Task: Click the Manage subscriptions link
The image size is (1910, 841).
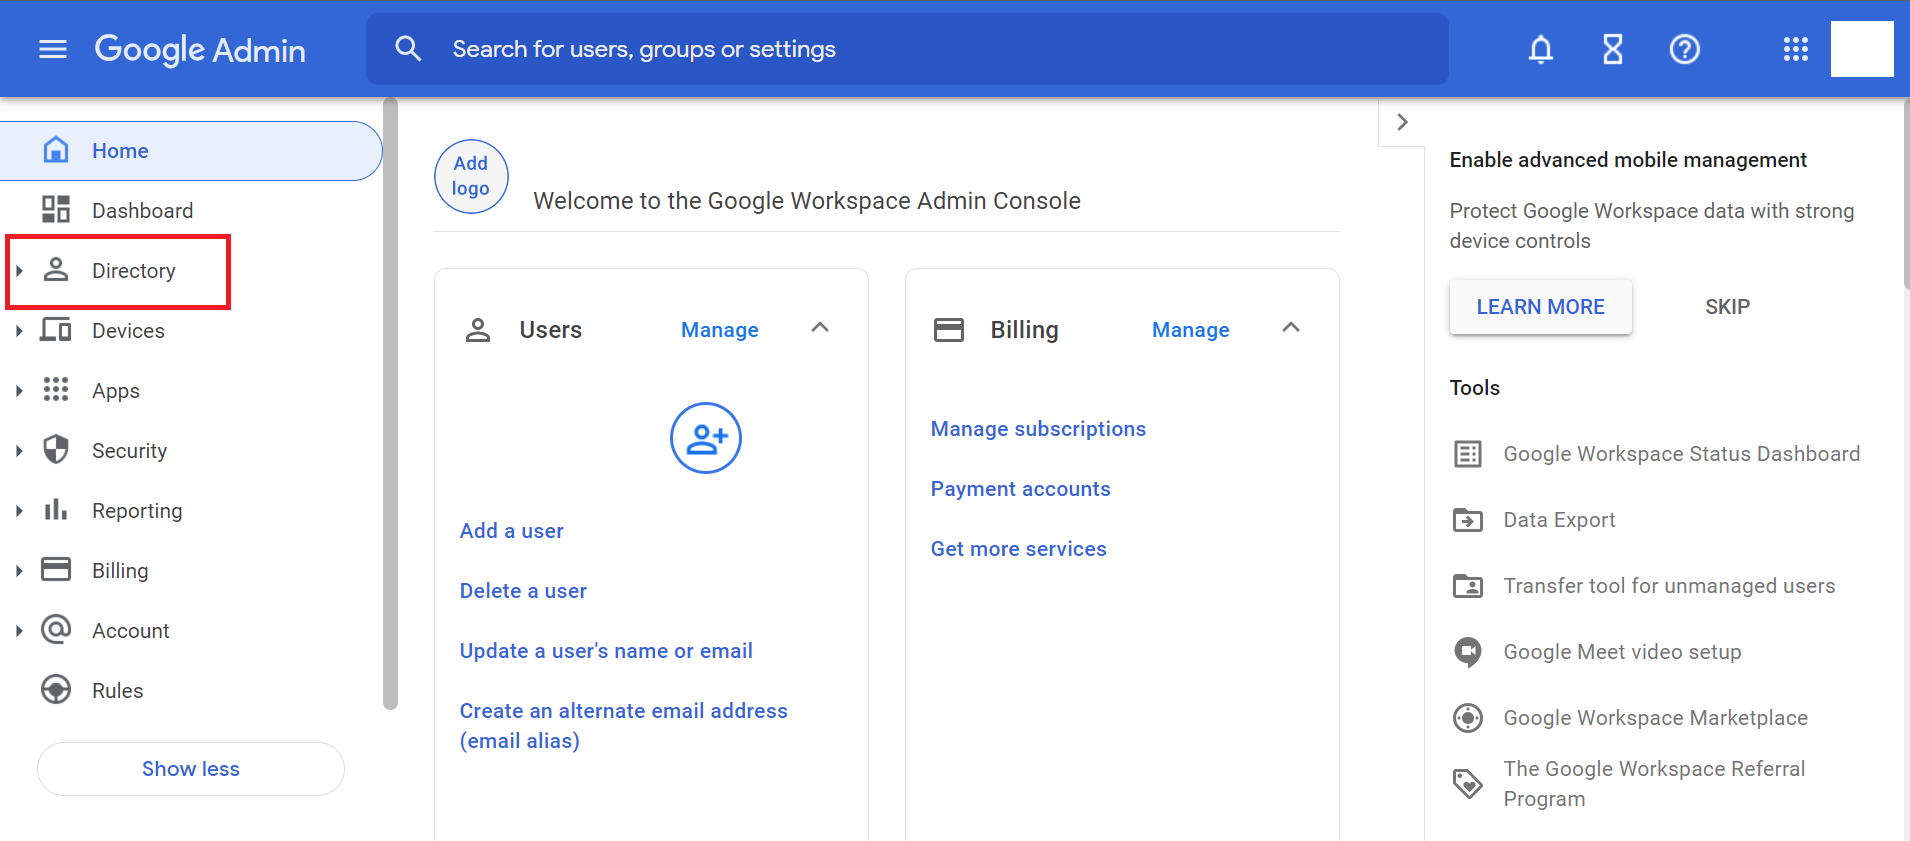Action: click(x=1038, y=429)
